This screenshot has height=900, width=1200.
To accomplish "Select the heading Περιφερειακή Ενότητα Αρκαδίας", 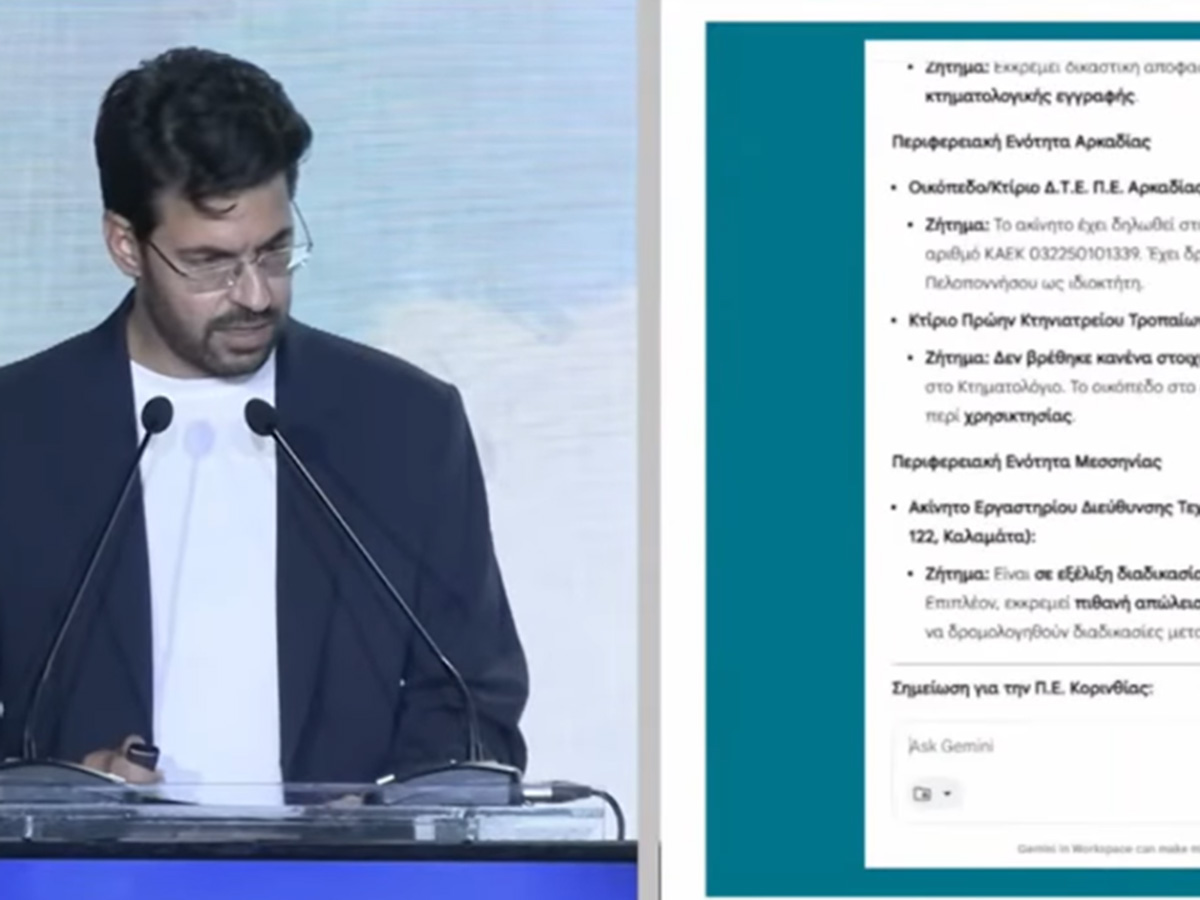I will 1020,142.
